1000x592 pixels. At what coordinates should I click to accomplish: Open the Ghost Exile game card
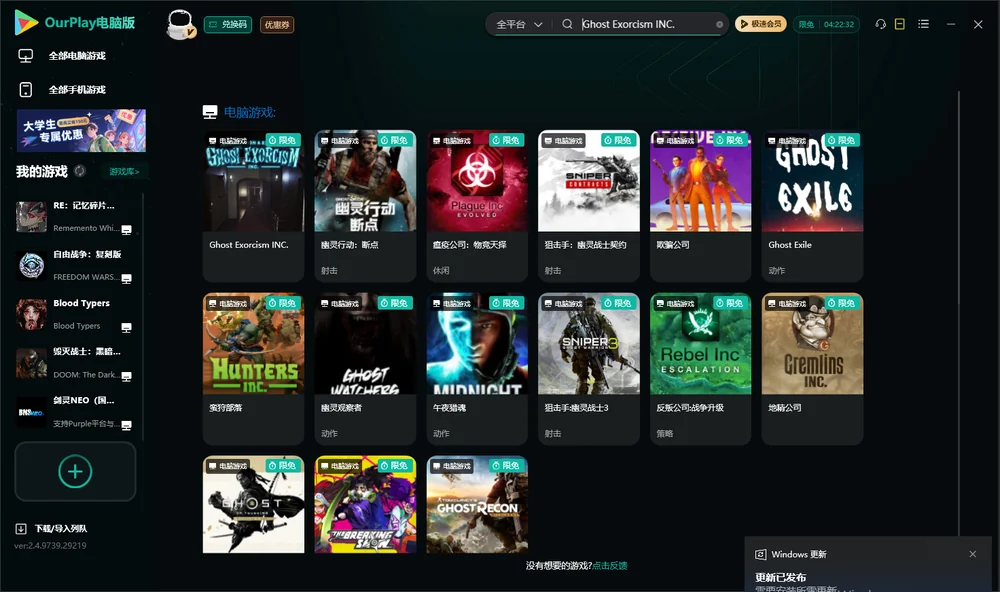(812, 205)
